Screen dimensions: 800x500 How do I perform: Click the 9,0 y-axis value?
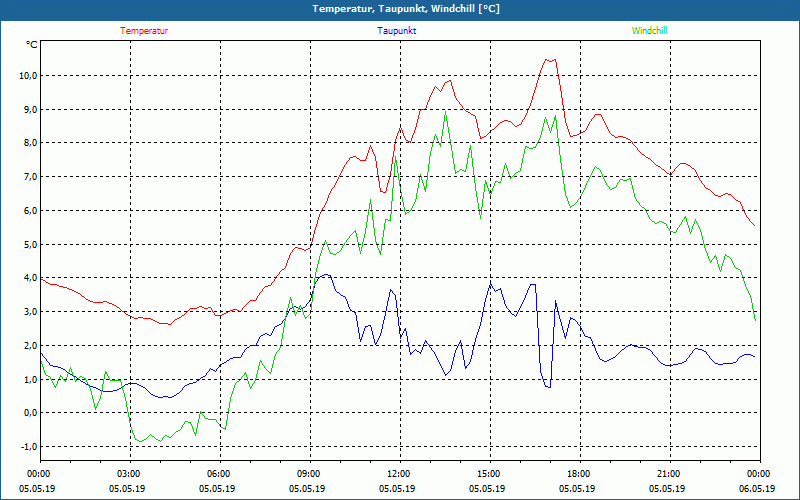click(30, 109)
